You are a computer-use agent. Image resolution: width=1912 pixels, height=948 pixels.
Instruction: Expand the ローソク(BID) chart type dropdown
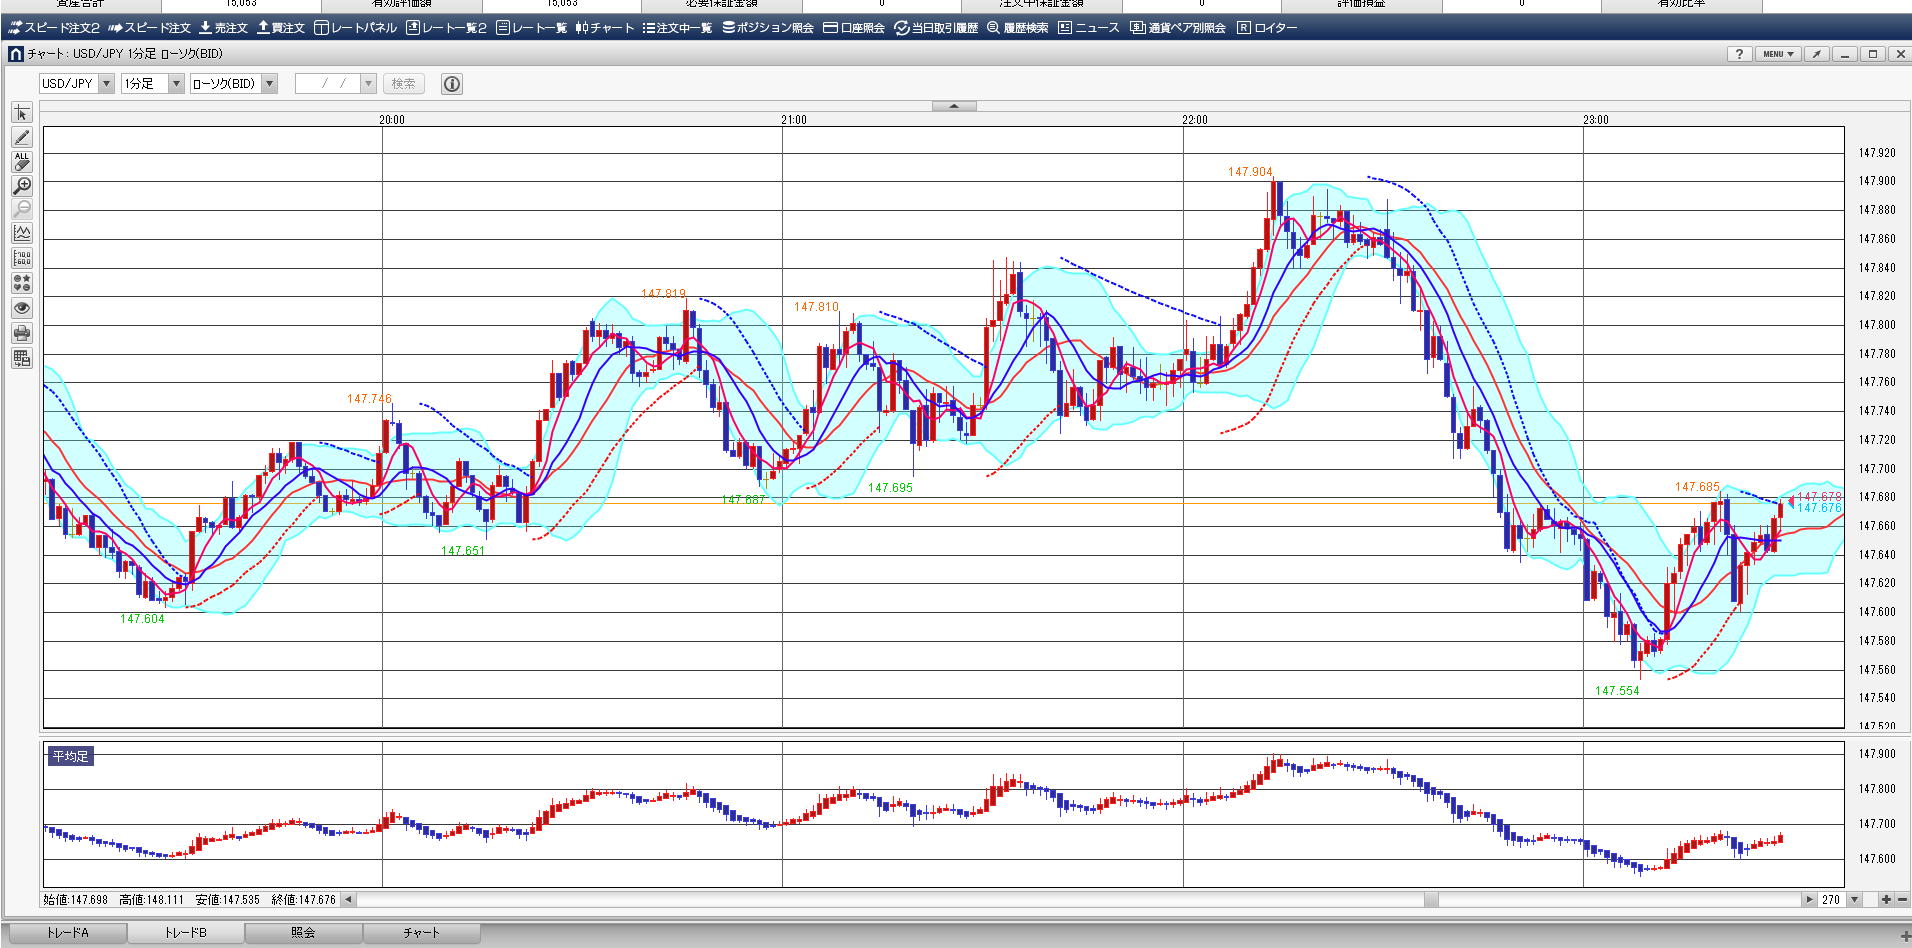[x=269, y=84]
